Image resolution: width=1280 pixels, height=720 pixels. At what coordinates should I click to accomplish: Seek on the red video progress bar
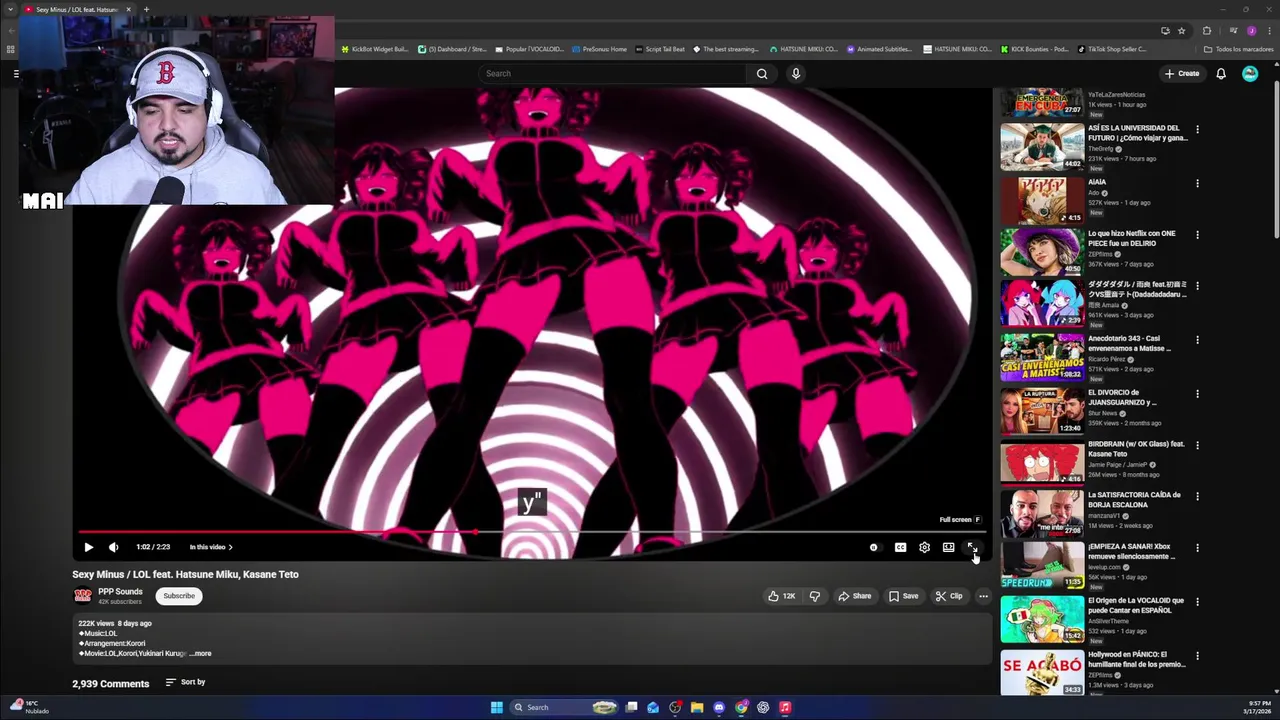pos(530,532)
